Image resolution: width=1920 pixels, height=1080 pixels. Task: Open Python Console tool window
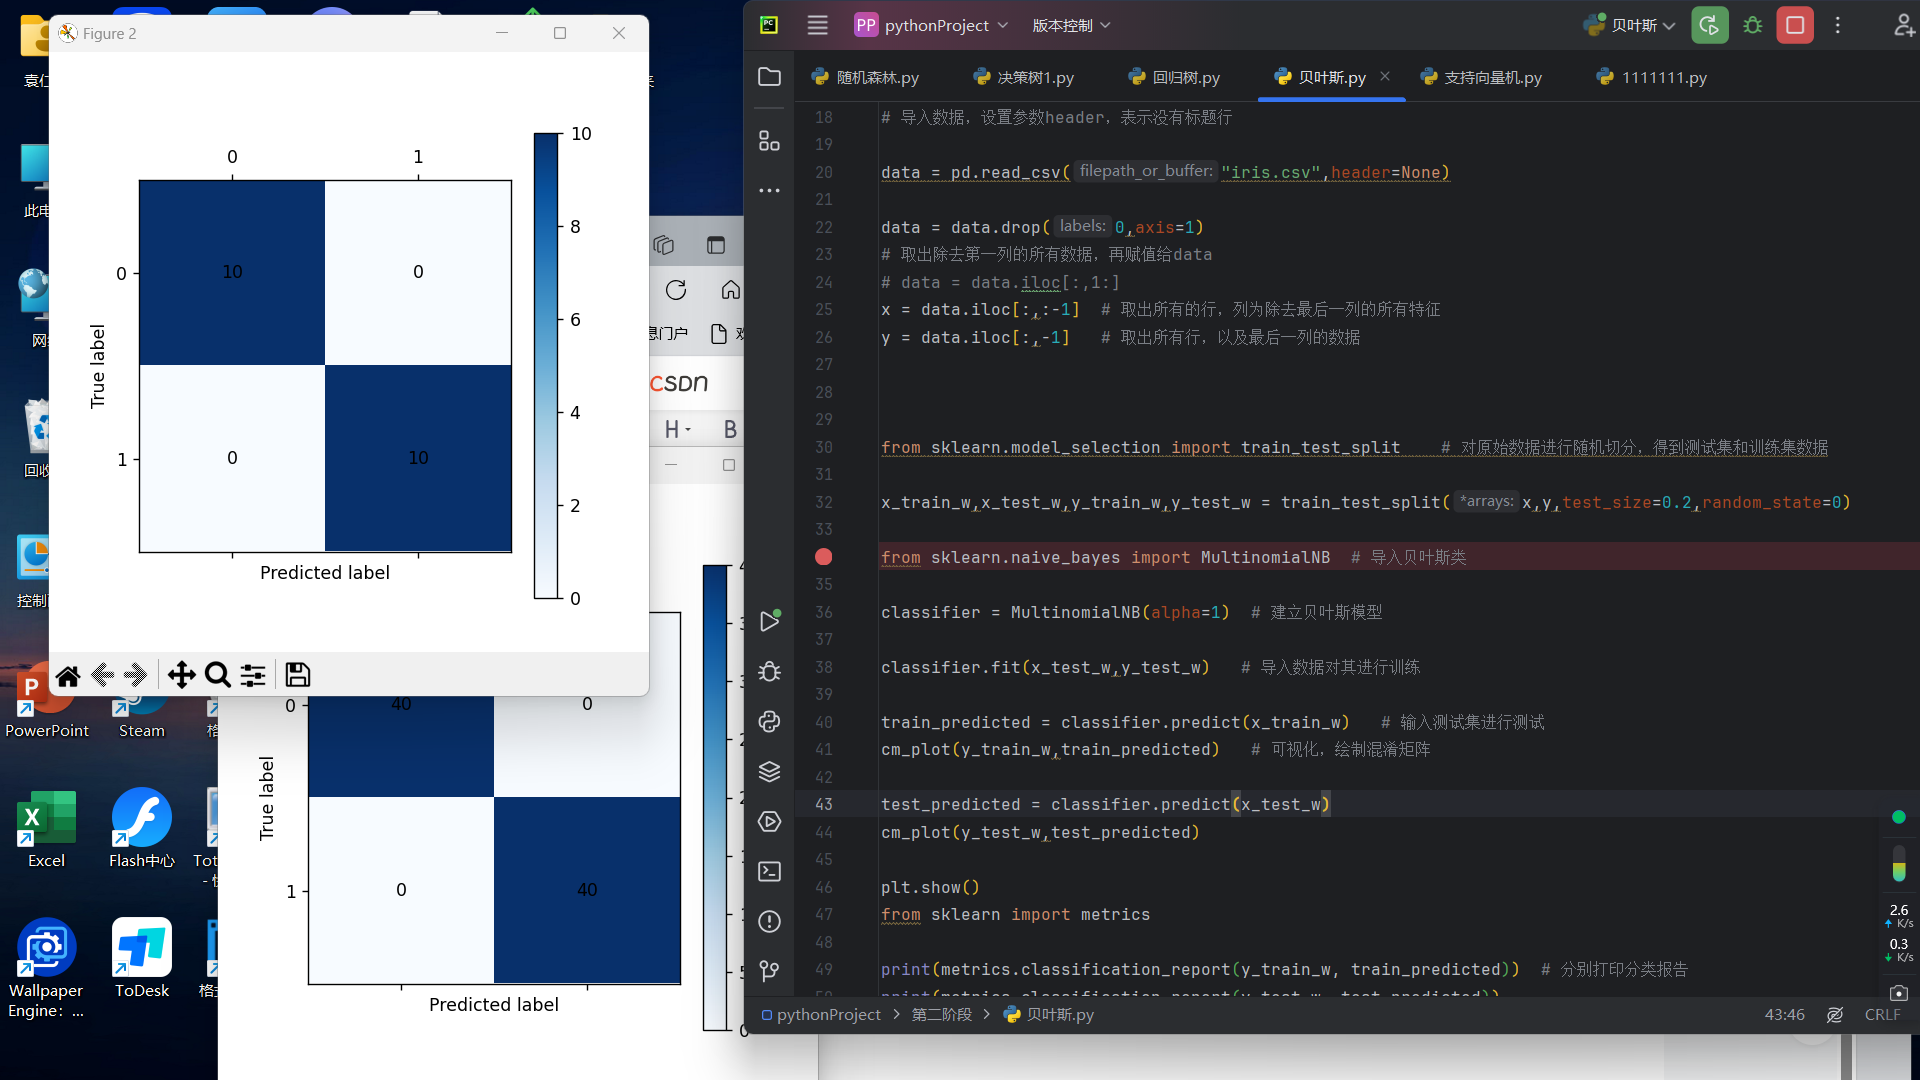pyautogui.click(x=769, y=721)
